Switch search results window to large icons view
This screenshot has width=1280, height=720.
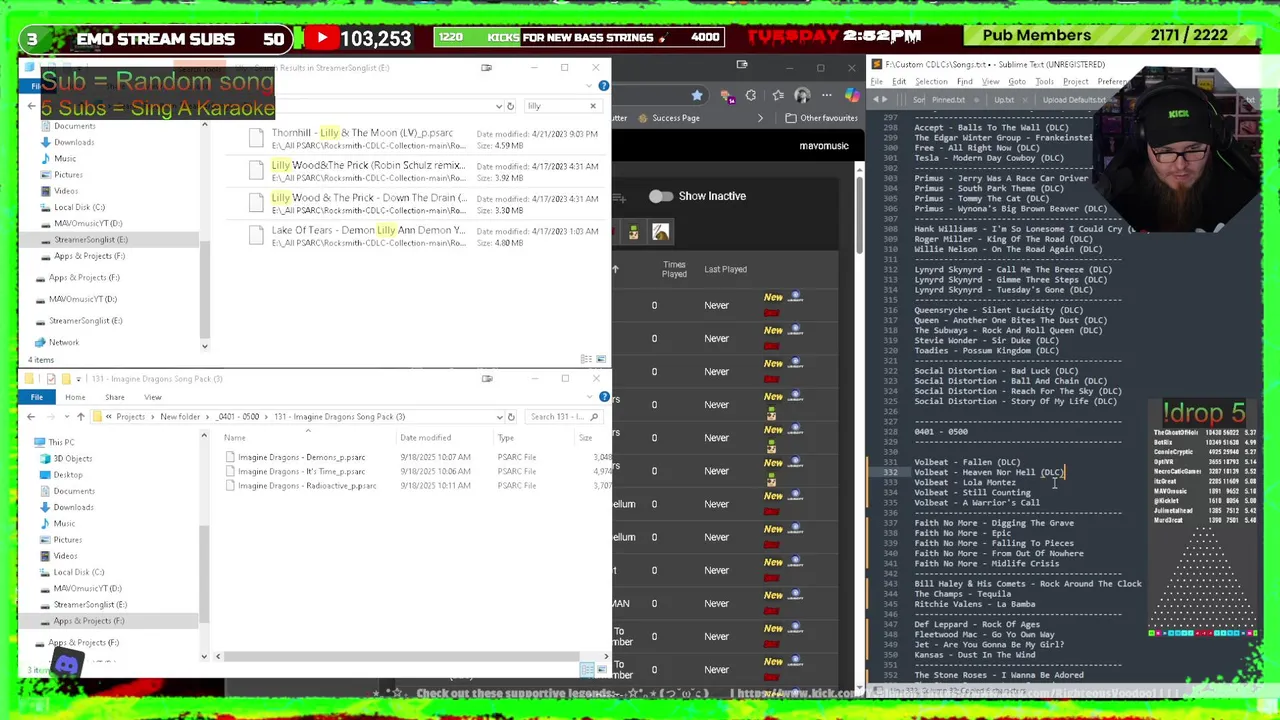601,359
